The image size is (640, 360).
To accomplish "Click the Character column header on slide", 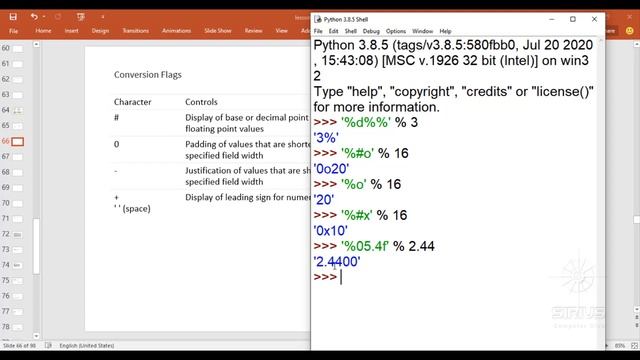I will pos(133,102).
